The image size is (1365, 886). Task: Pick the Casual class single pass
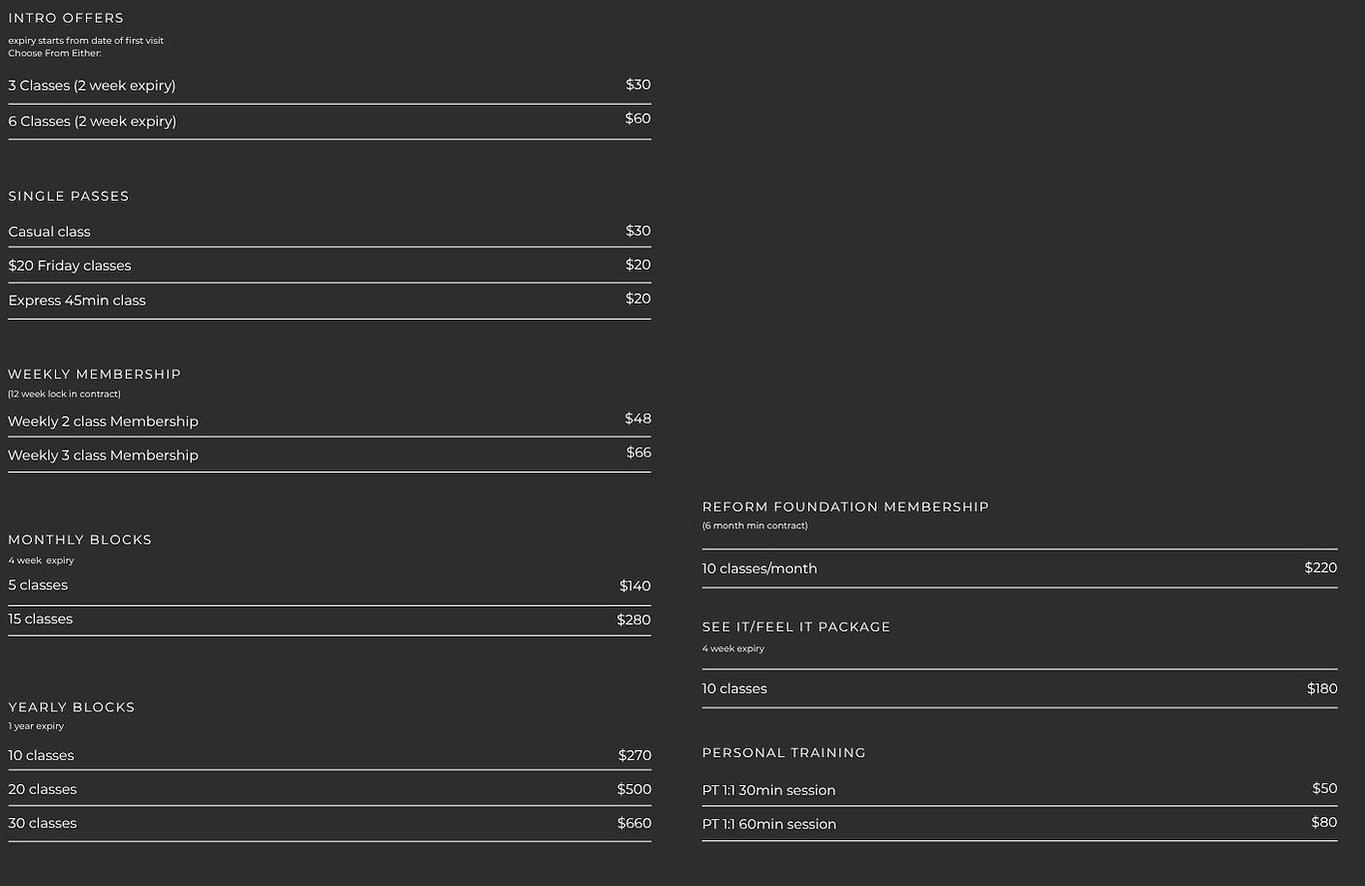click(x=329, y=231)
